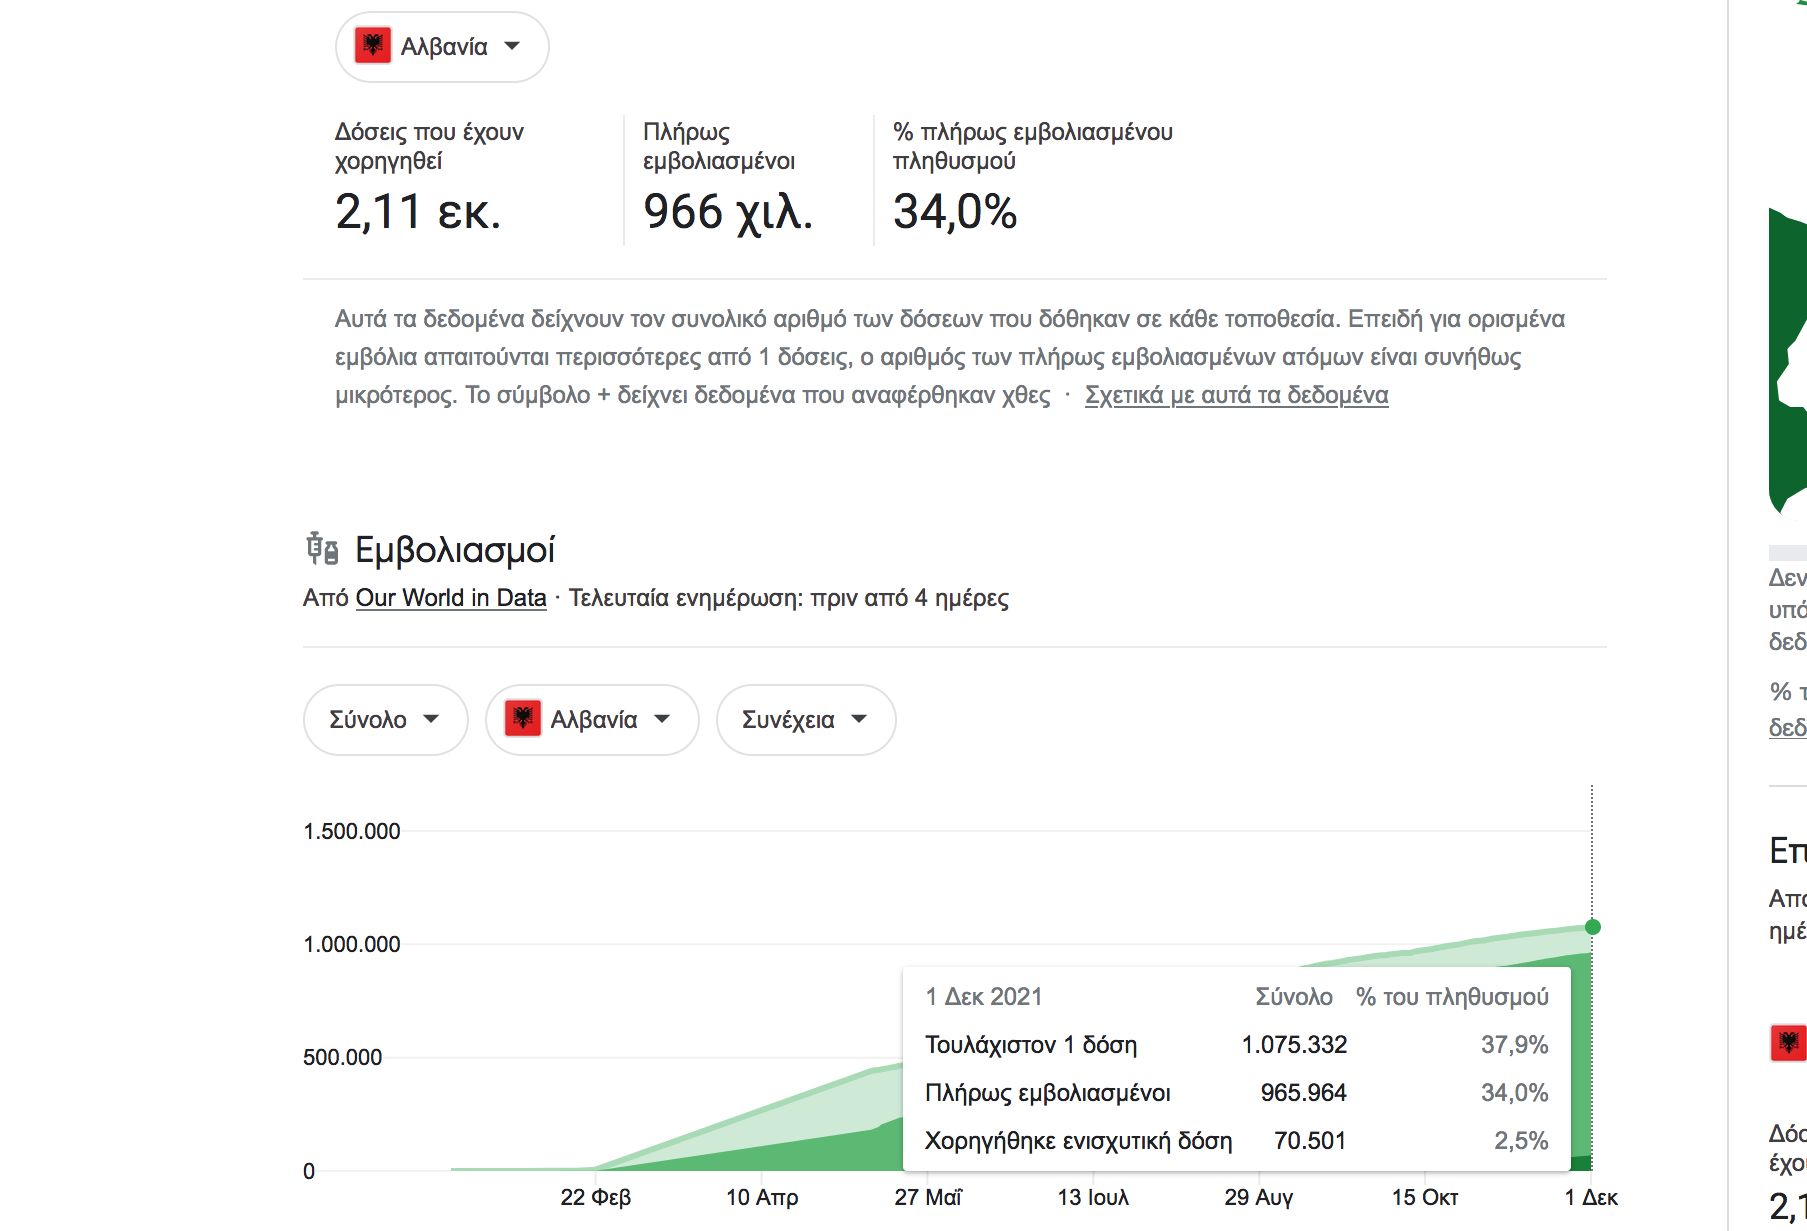Open the Αλβανία dropdown above the chart
The image size is (1807, 1231).
click(592, 720)
